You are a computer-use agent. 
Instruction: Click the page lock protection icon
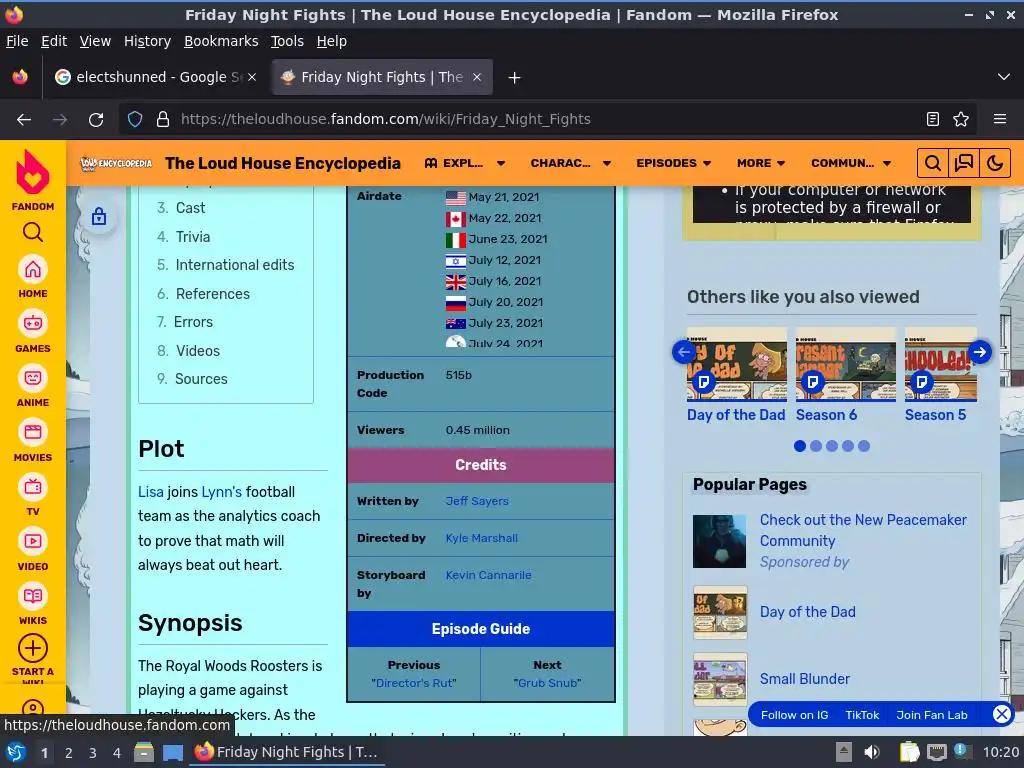[x=99, y=217]
